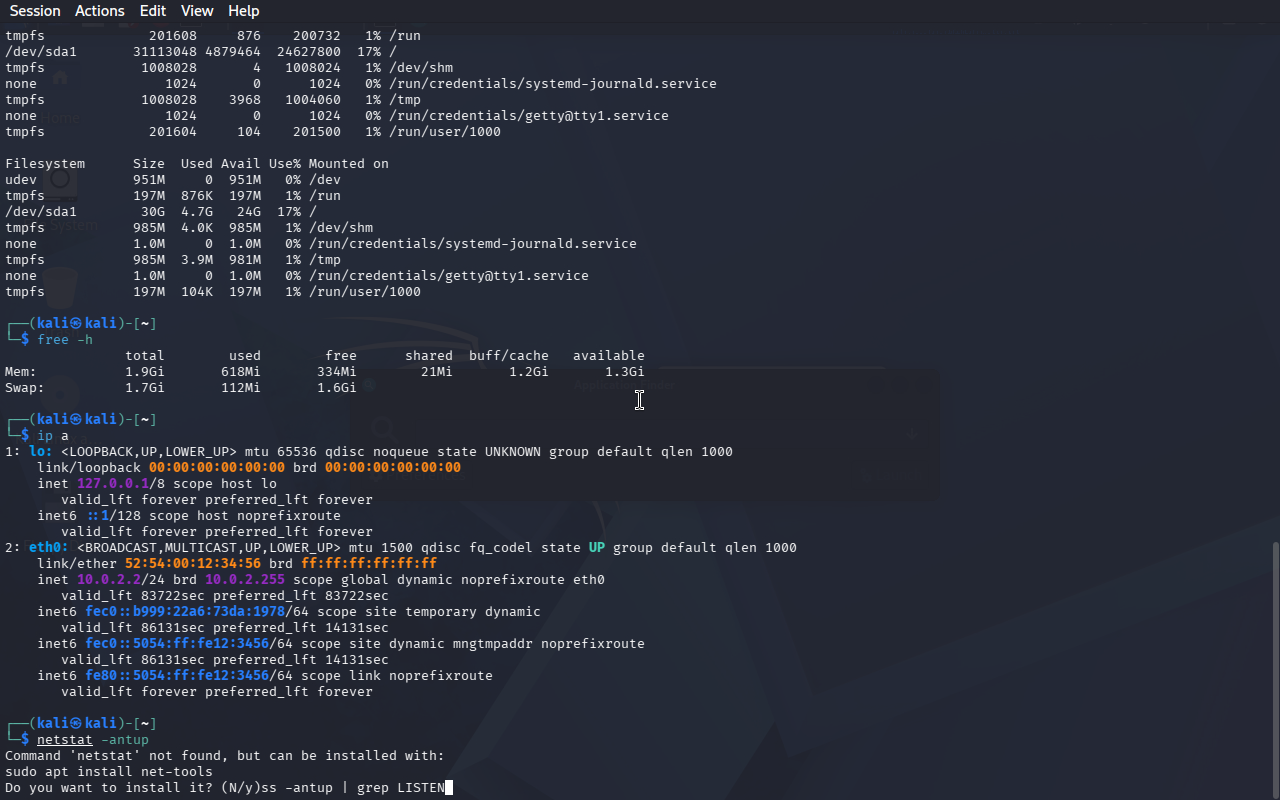Viewport: 1280px width, 800px height.
Task: Click the 'sudo apt install net-tools' line
Action: 109,772
